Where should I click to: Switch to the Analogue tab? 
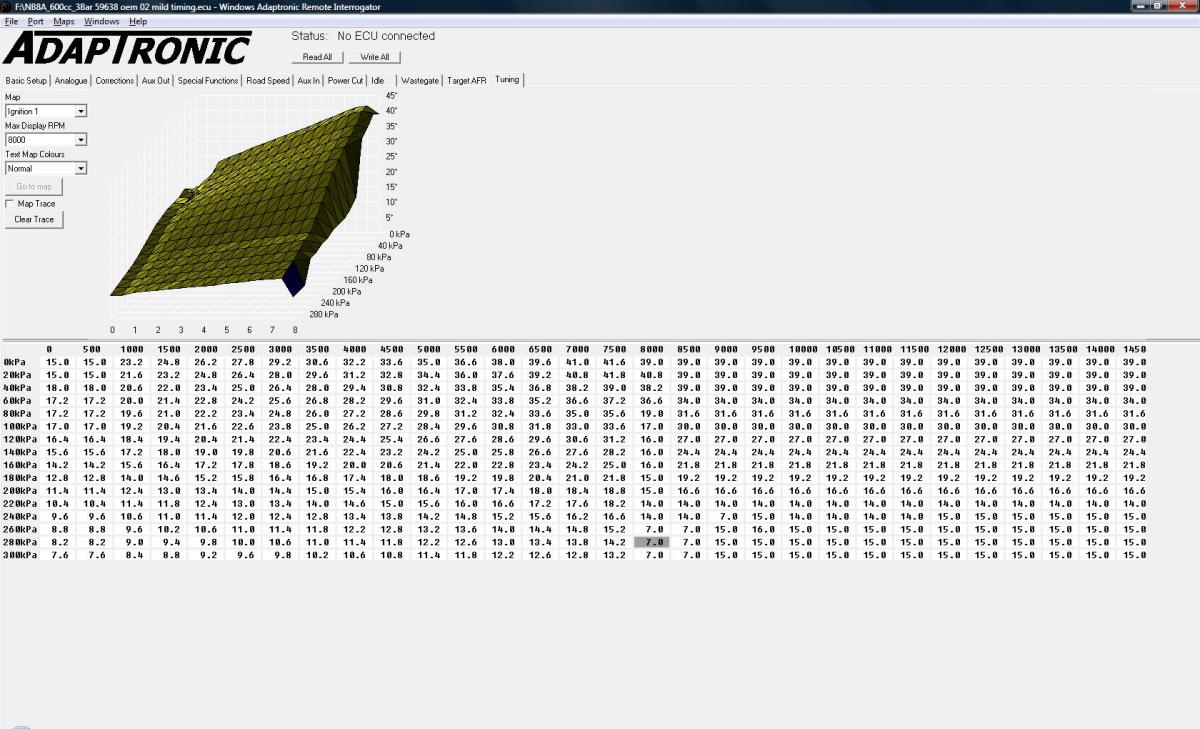[x=71, y=81]
